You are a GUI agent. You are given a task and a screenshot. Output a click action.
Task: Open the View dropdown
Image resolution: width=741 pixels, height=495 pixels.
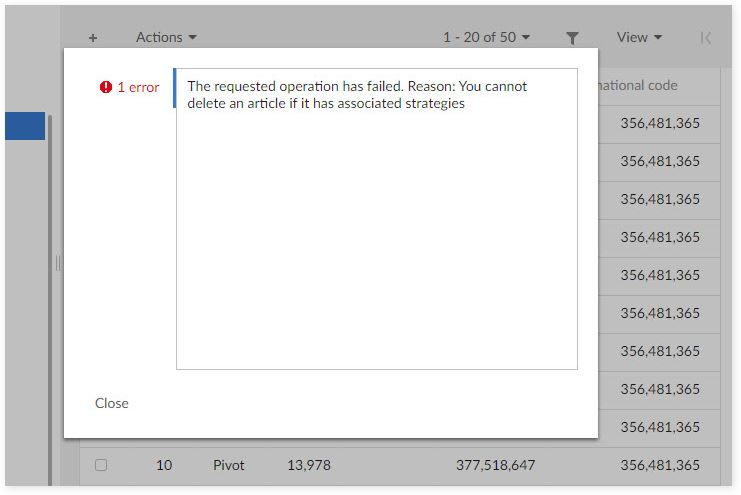click(x=639, y=37)
